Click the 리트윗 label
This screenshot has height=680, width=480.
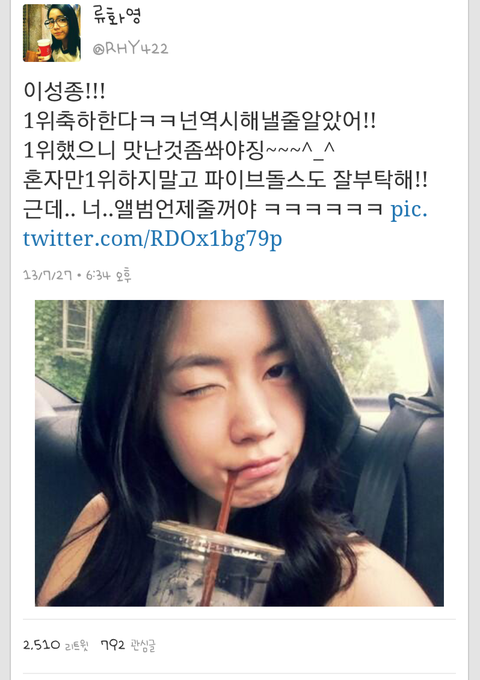click(x=77, y=646)
